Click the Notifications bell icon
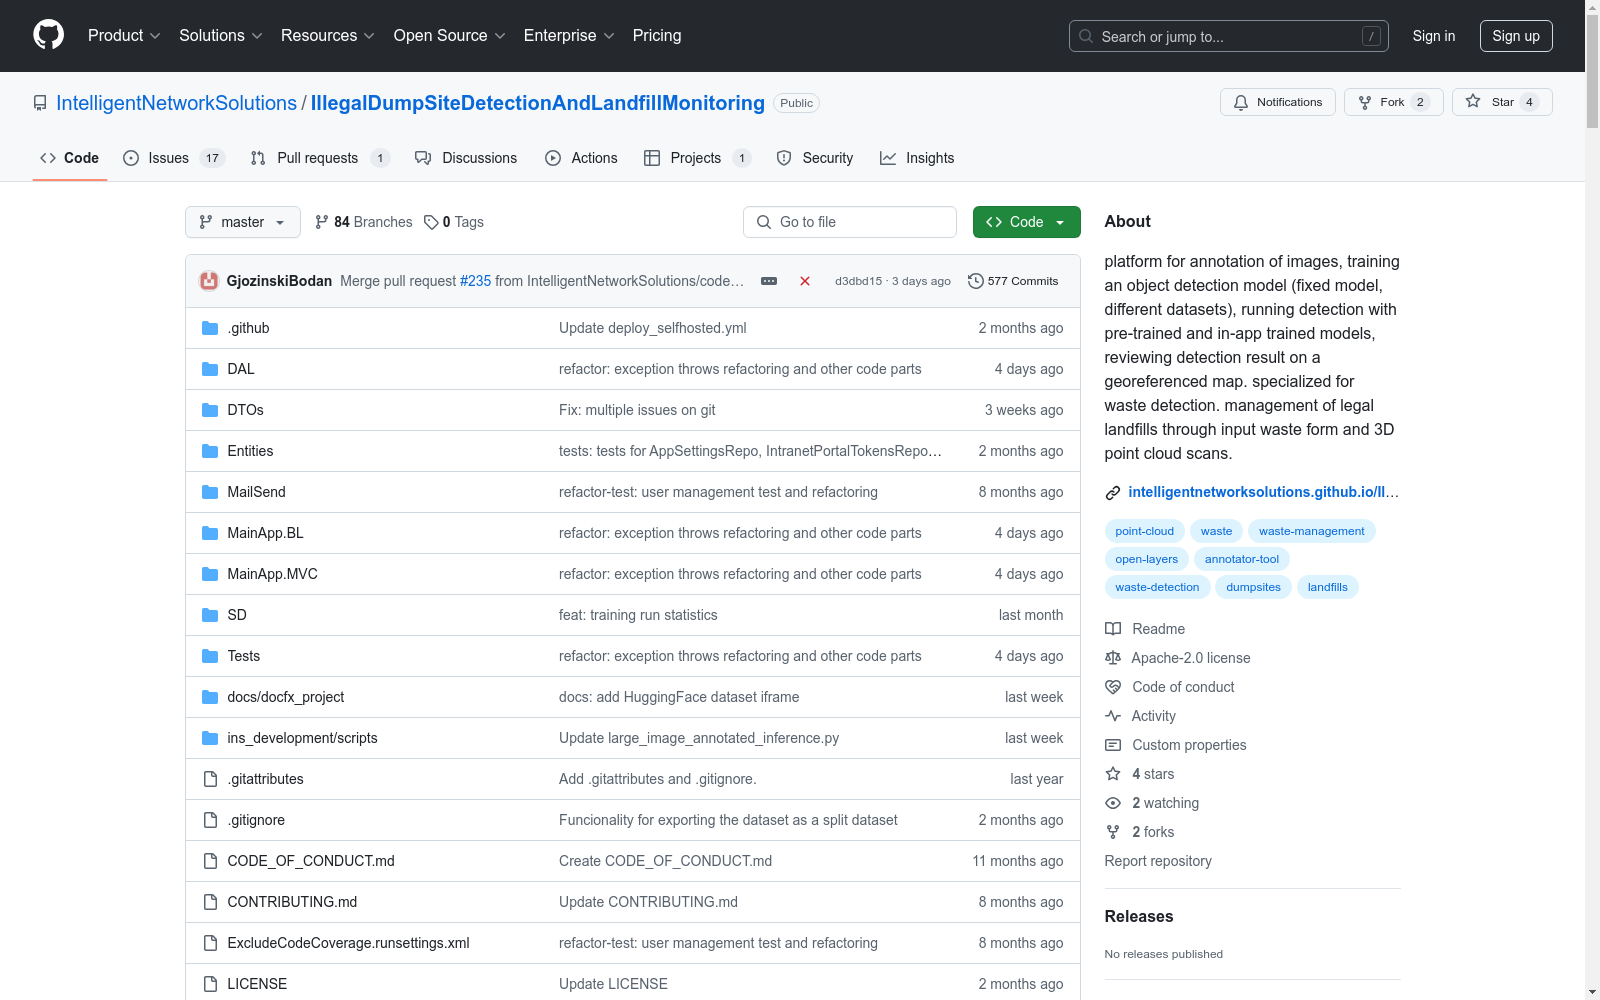This screenshot has height=1000, width=1600. [1241, 102]
